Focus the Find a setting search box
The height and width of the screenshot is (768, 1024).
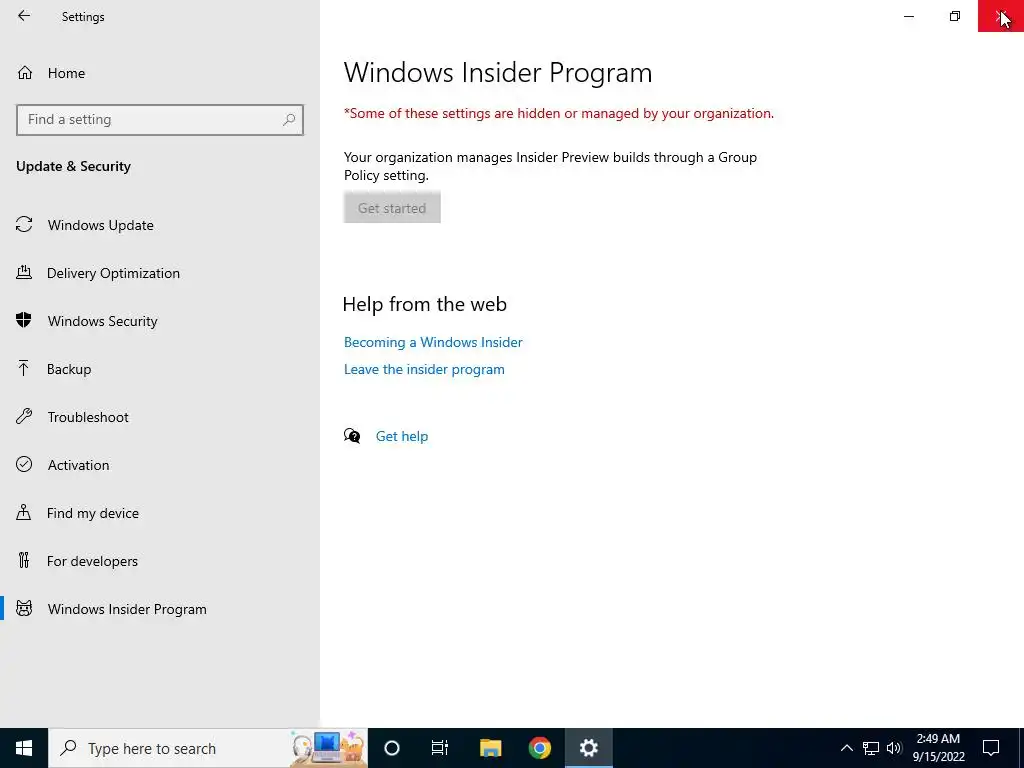(160, 120)
